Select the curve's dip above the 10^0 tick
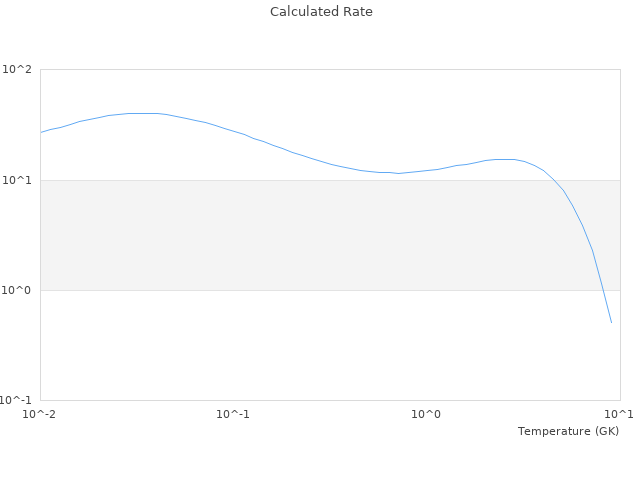This screenshot has width=640, height=480. (x=400, y=173)
